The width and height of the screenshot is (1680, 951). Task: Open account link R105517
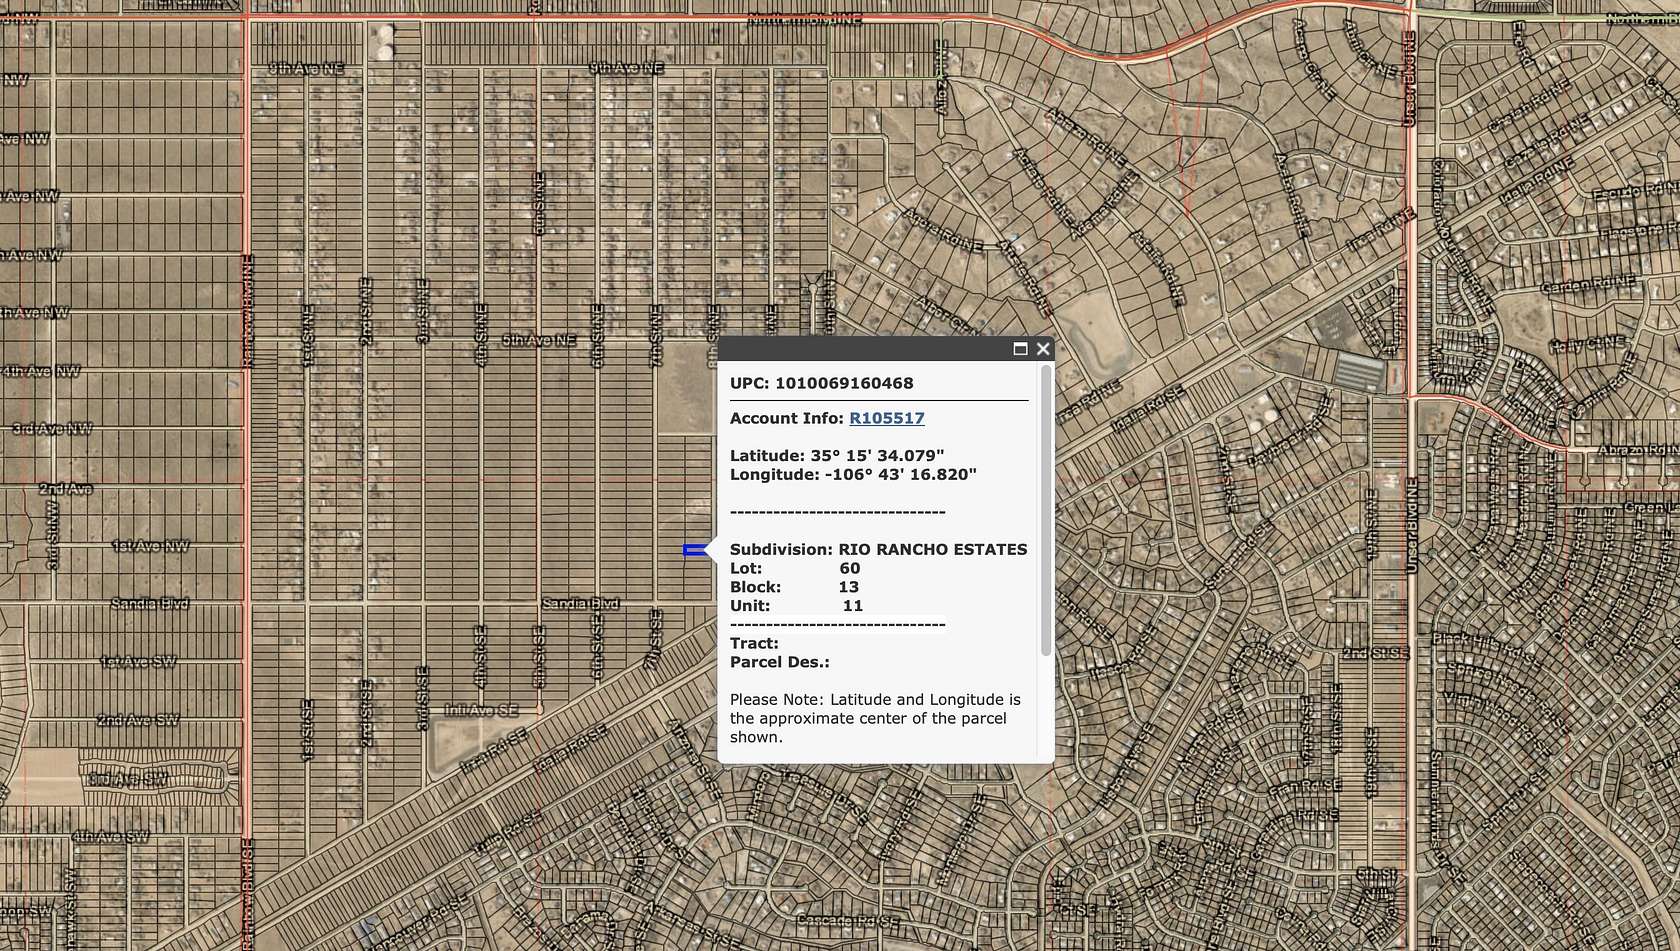point(887,418)
